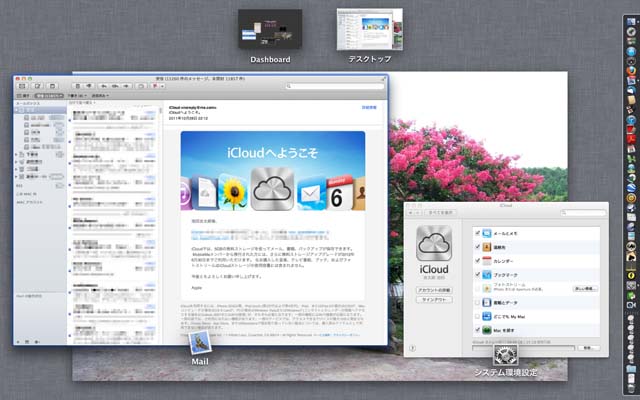Open Adobe Acrobat from the Dock

point(631,139)
